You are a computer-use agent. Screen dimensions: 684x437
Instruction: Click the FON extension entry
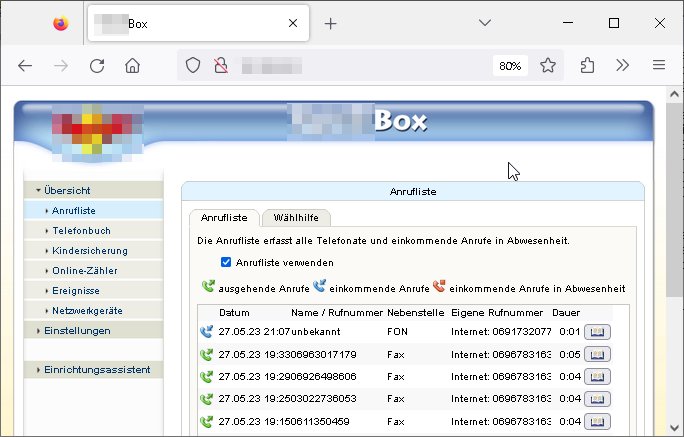[x=397, y=332]
